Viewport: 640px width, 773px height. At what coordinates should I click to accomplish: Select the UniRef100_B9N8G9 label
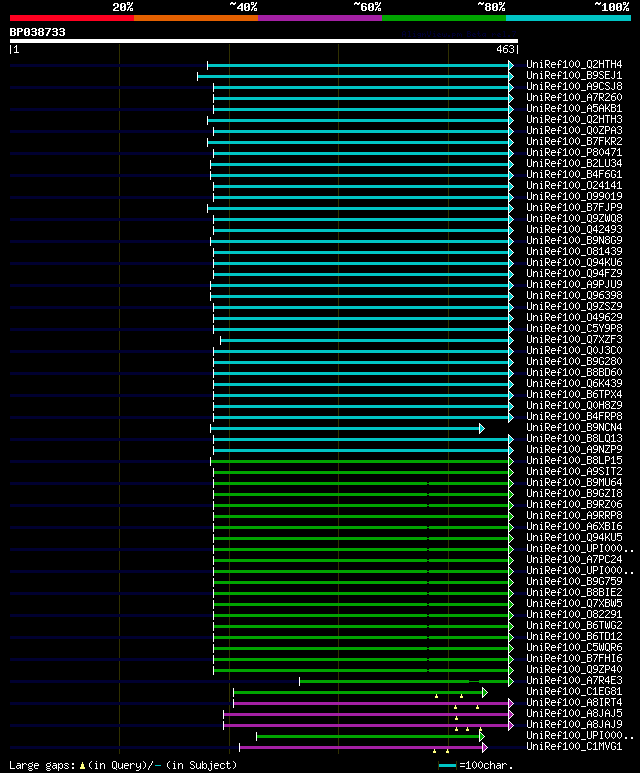click(x=574, y=241)
